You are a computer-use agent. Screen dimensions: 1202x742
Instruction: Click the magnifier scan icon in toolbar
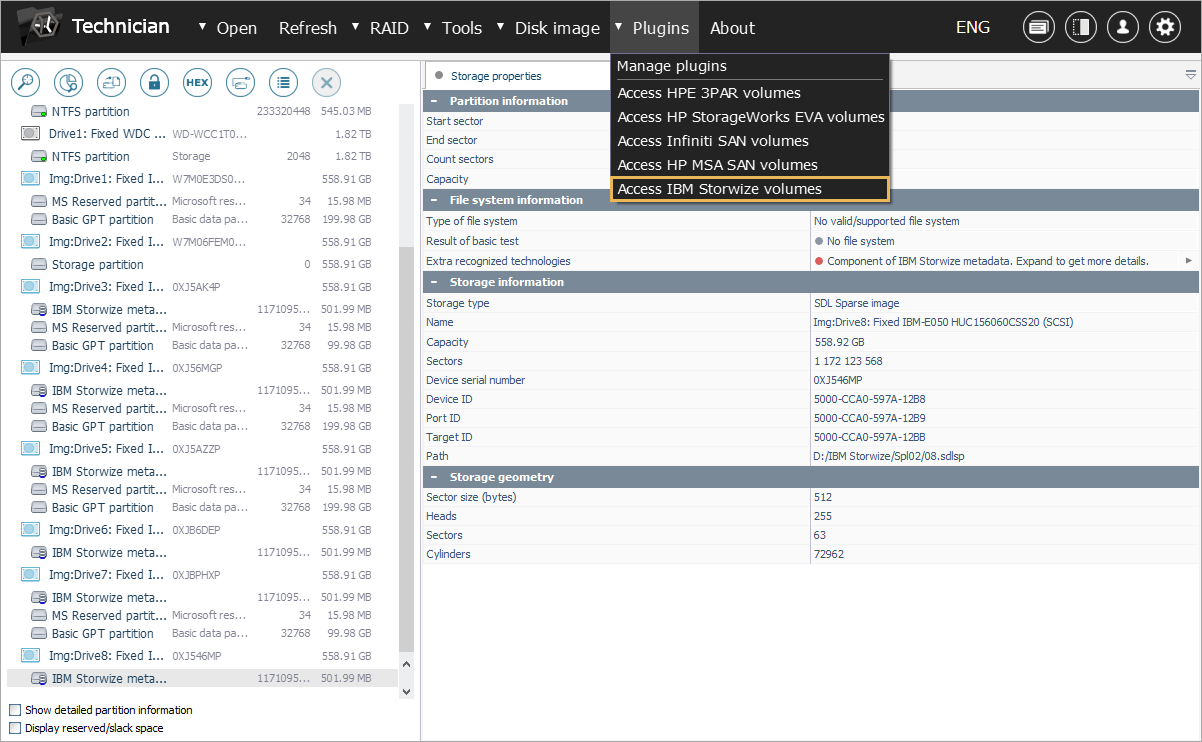pos(25,82)
